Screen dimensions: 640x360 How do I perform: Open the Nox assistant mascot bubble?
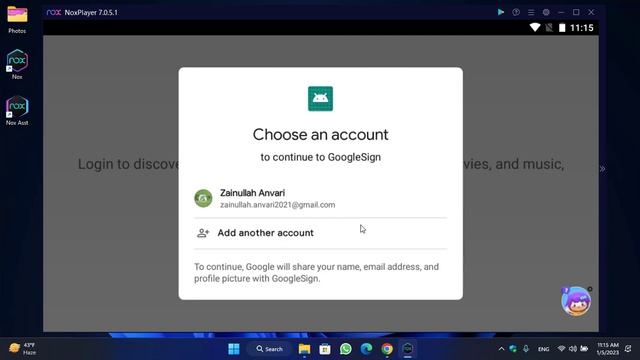tap(576, 301)
